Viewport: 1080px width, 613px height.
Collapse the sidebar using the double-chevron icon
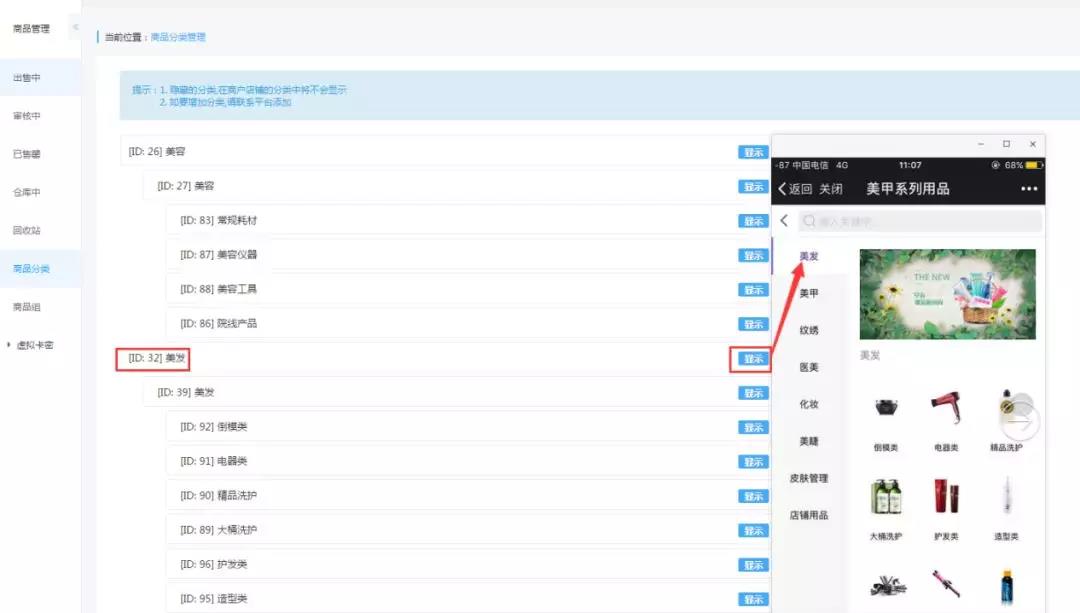coord(75,27)
